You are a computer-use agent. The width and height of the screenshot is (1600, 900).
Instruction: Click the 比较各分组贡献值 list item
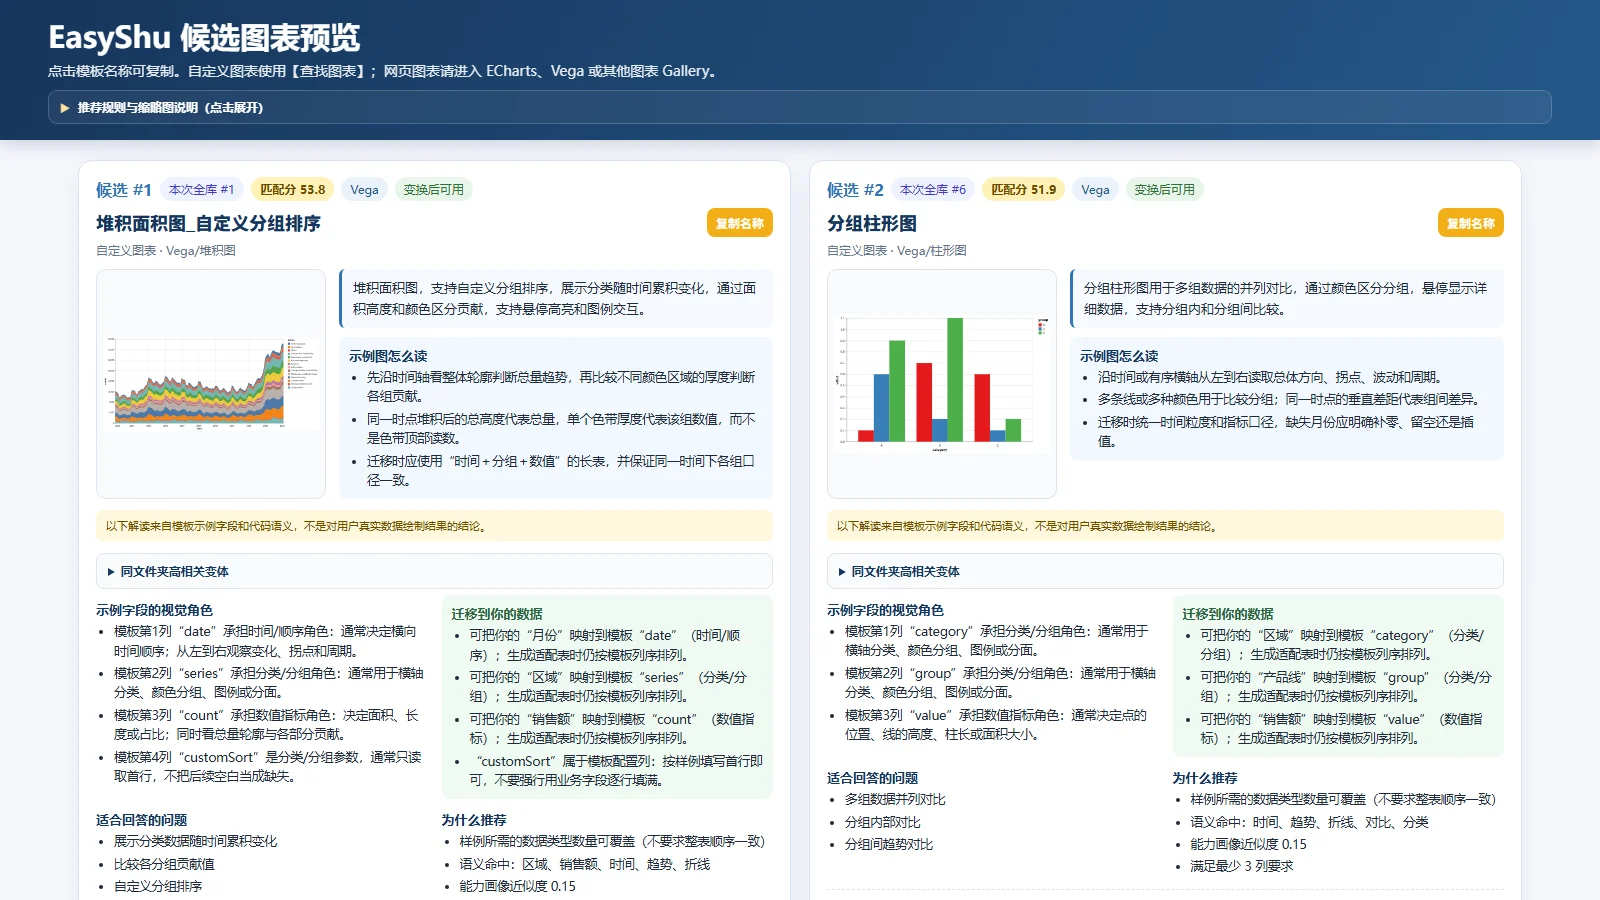(164, 864)
